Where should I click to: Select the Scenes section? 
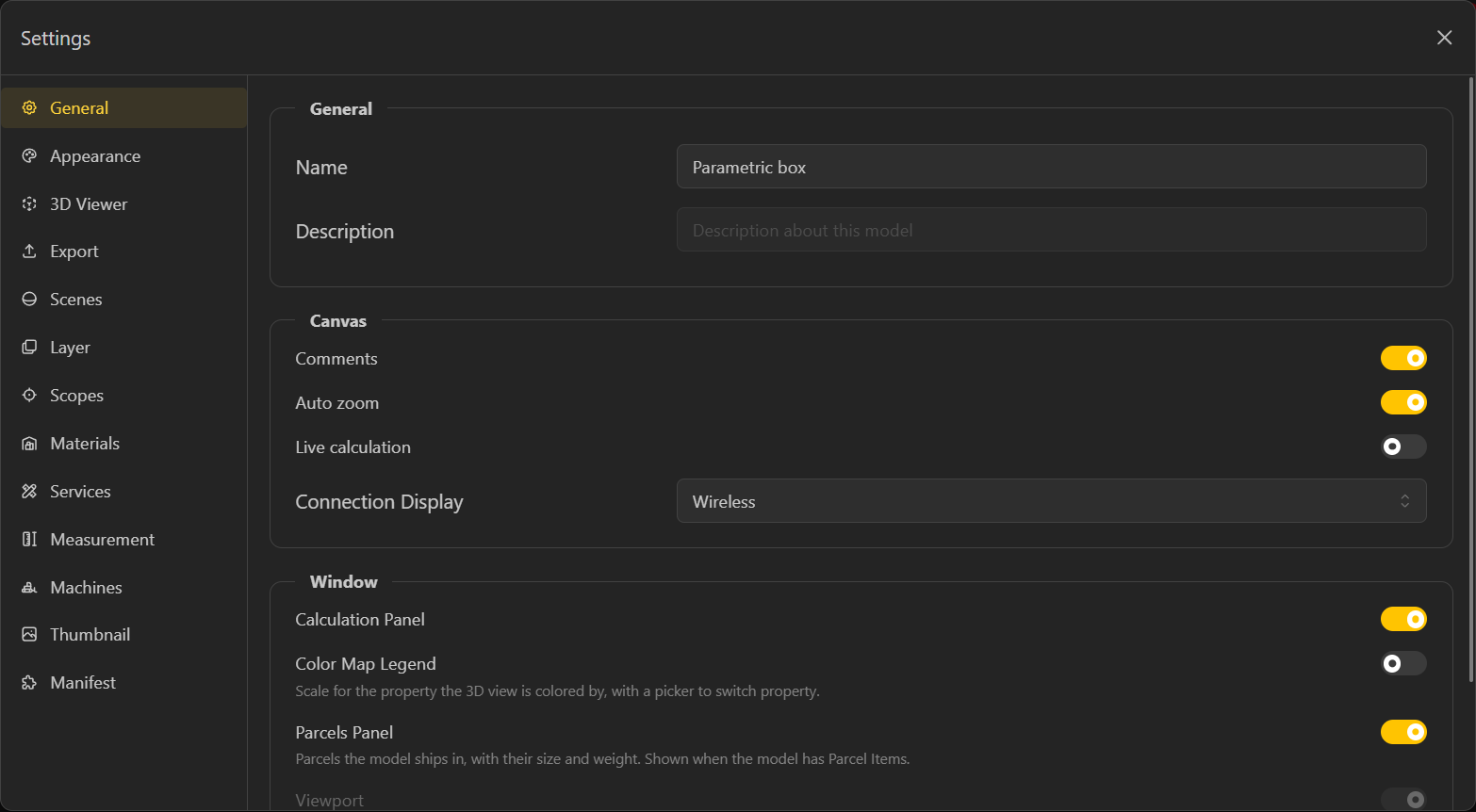124,300
